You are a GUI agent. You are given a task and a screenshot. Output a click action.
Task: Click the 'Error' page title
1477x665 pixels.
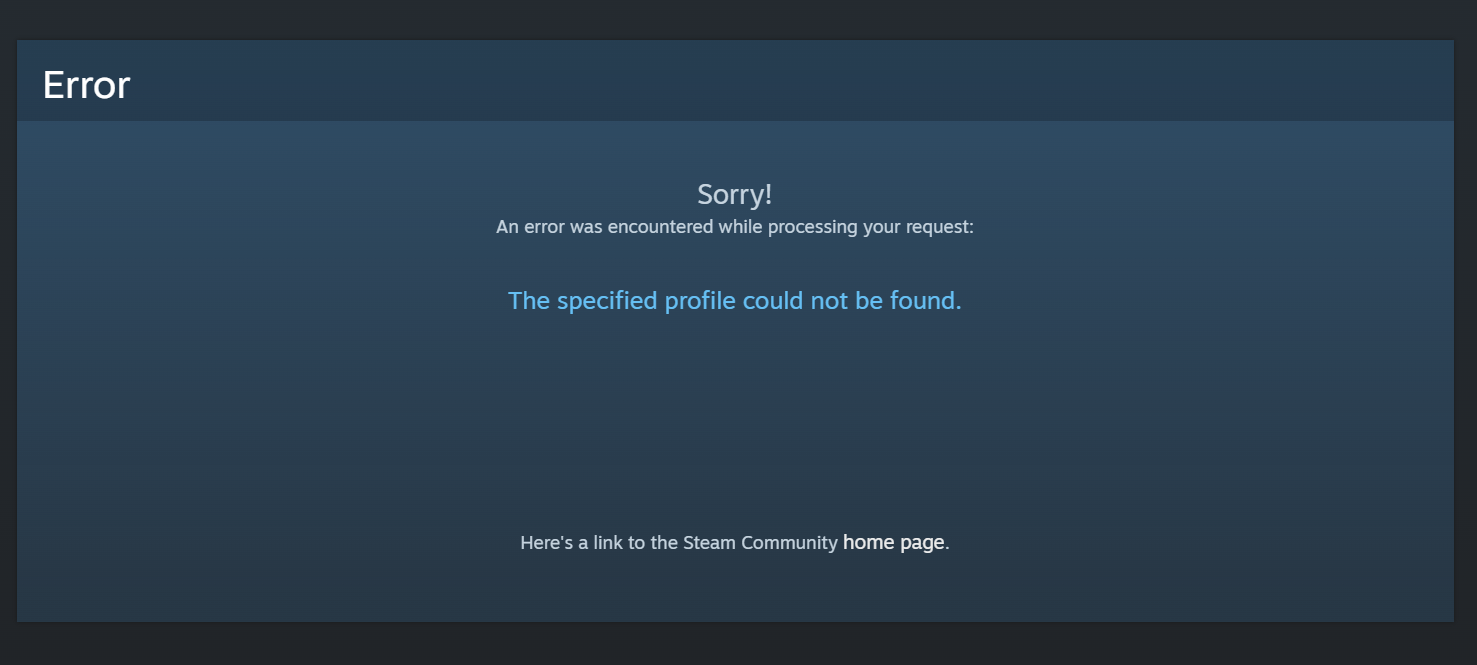click(x=86, y=85)
